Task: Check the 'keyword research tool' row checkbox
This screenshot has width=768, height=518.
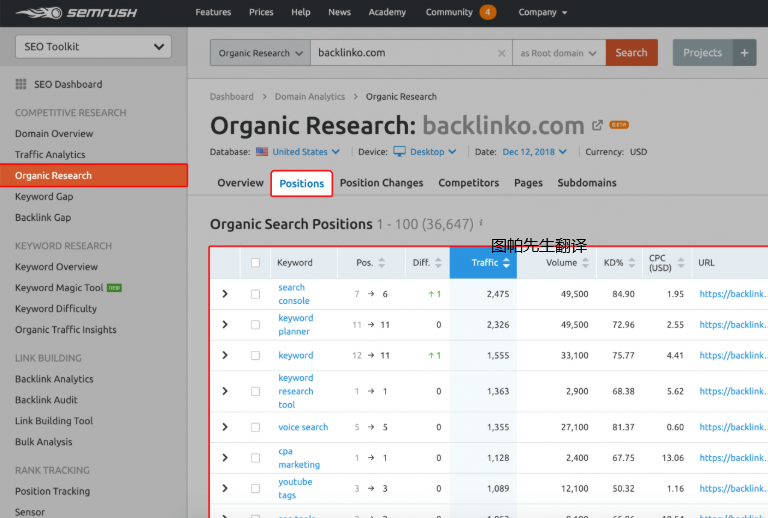Action: point(255,391)
